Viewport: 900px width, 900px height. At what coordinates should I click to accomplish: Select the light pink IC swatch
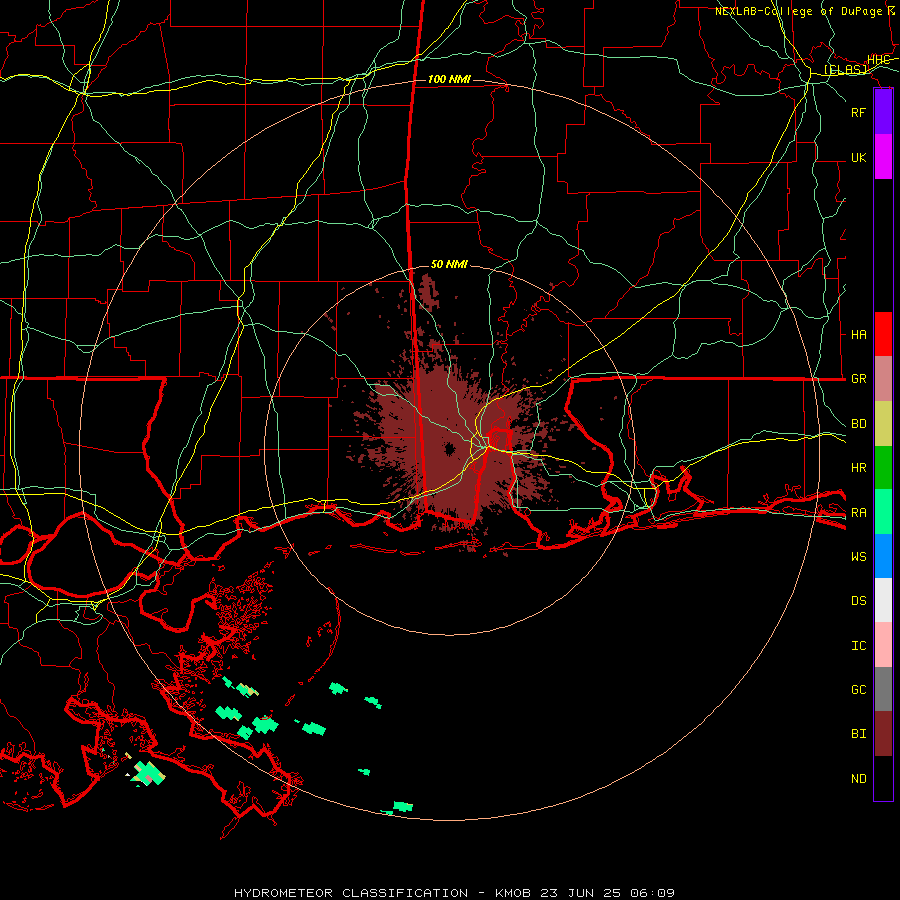pyautogui.click(x=883, y=645)
